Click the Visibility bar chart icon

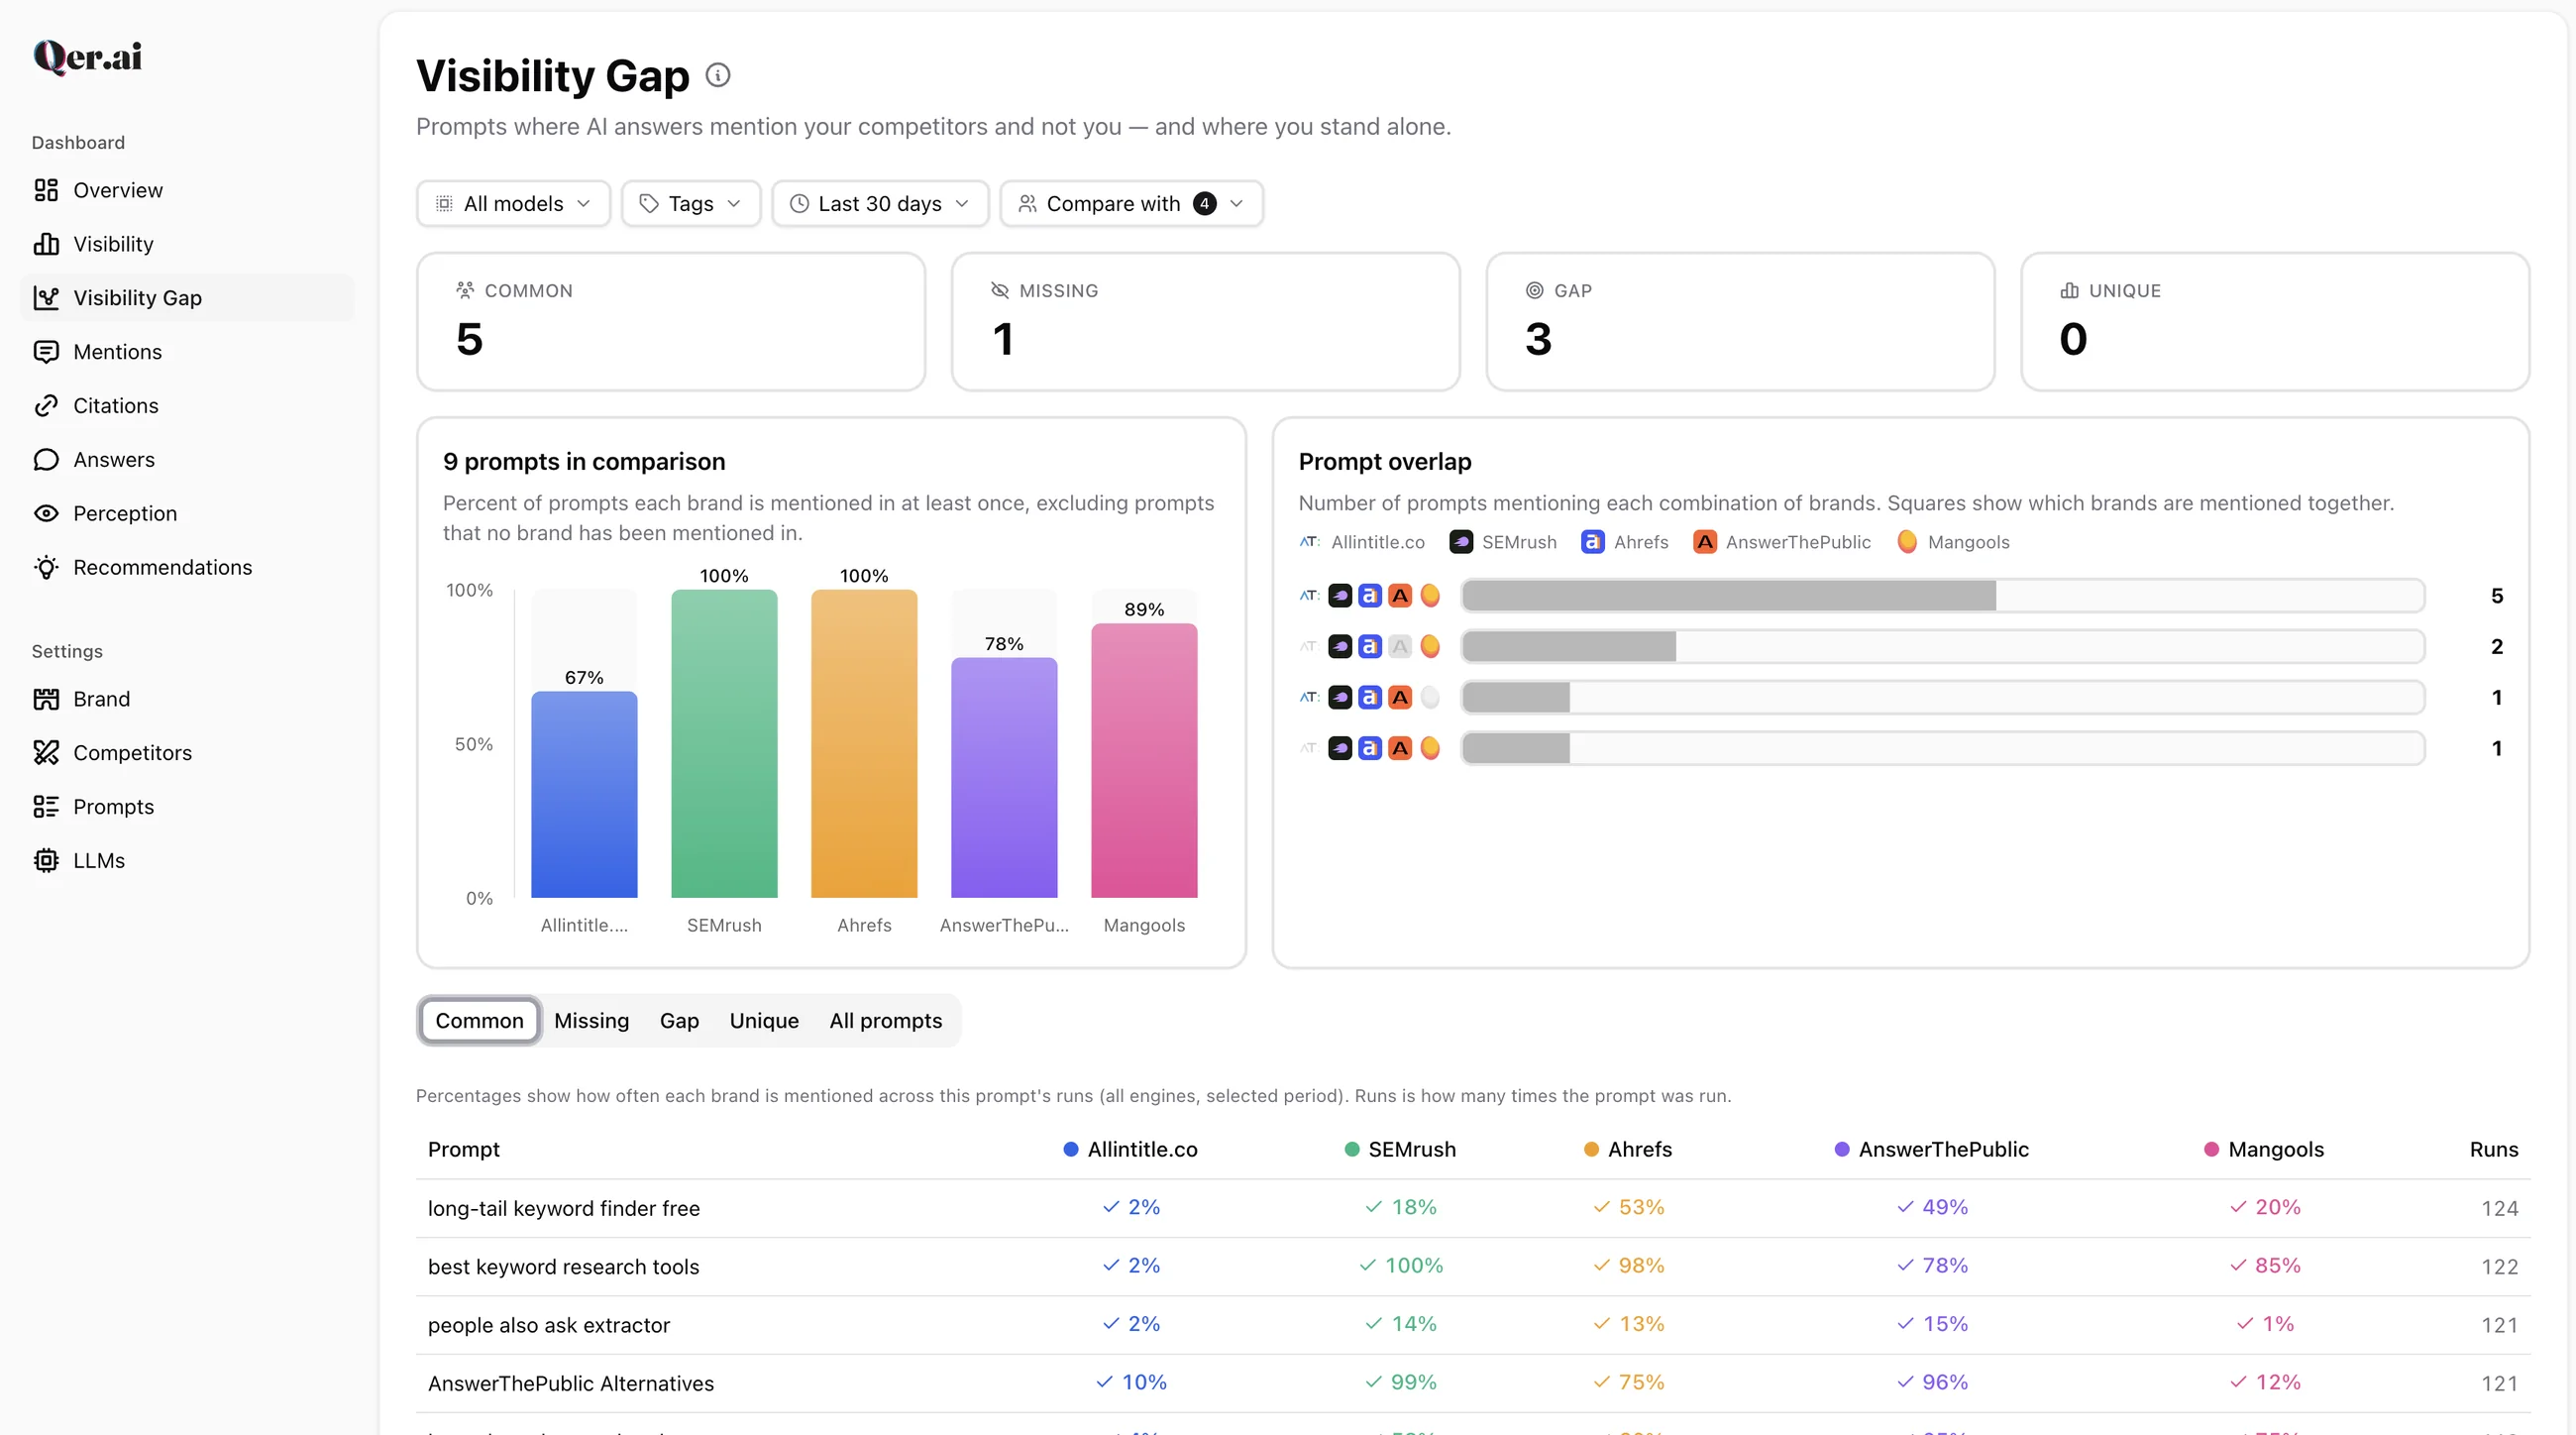46,244
